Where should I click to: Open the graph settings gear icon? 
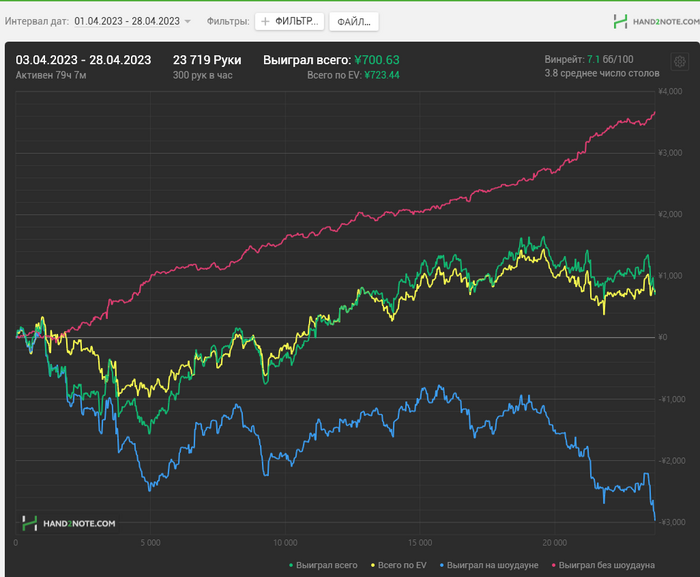coord(679,62)
